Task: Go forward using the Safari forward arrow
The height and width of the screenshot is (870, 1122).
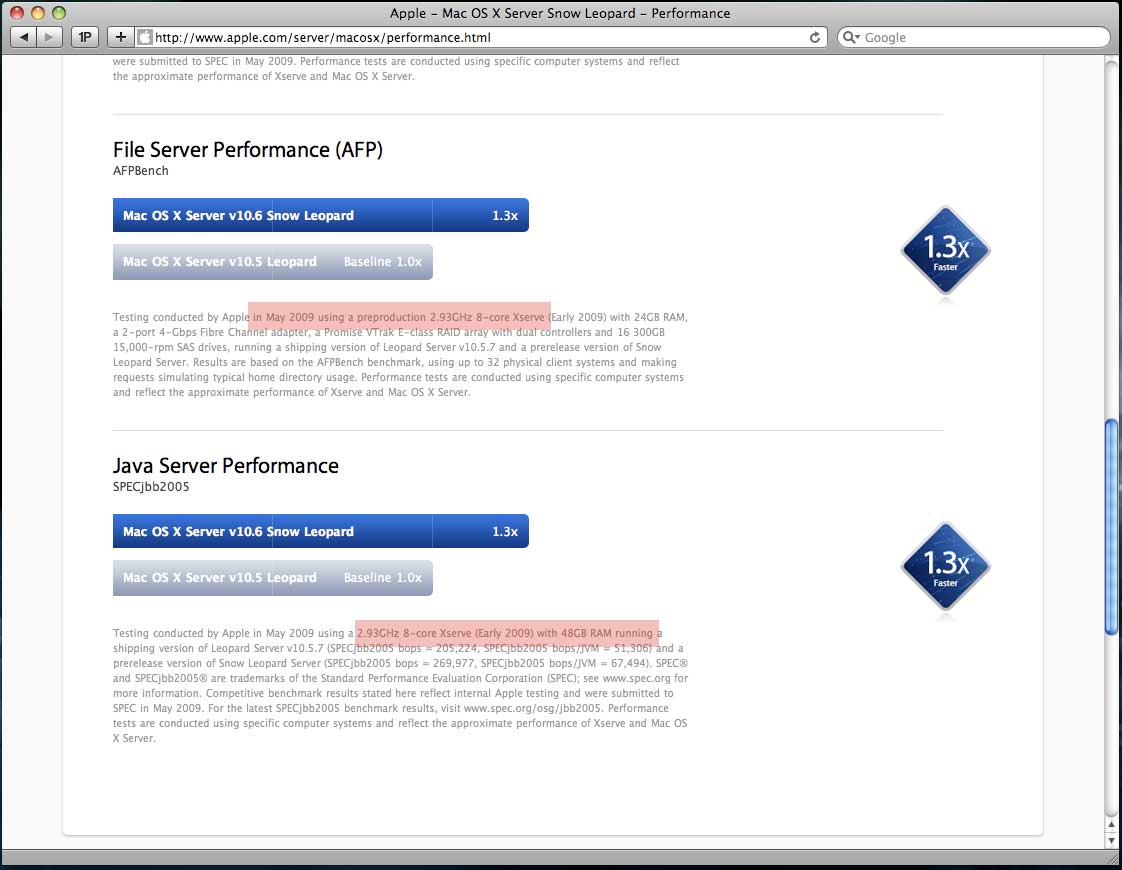Action: coord(49,37)
